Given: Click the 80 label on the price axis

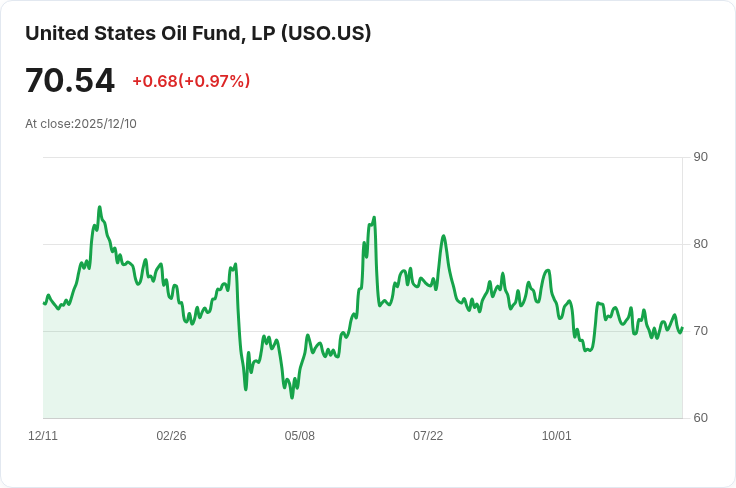Looking at the screenshot, I should [700, 244].
